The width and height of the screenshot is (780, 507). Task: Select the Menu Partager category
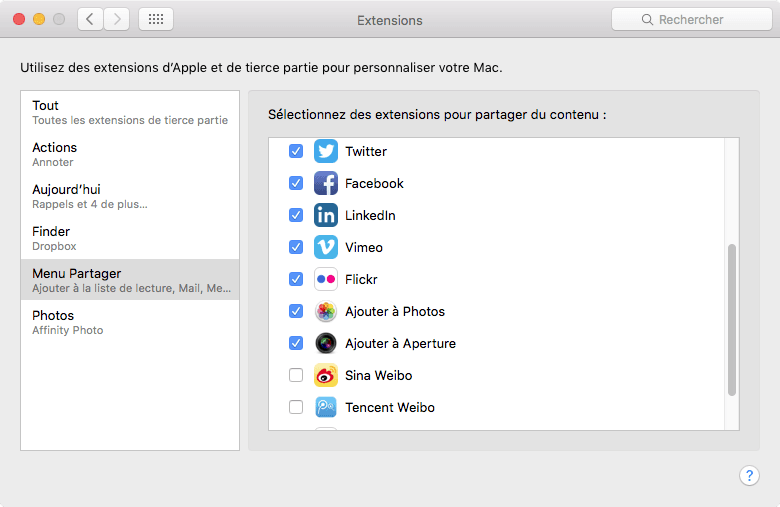coord(130,280)
